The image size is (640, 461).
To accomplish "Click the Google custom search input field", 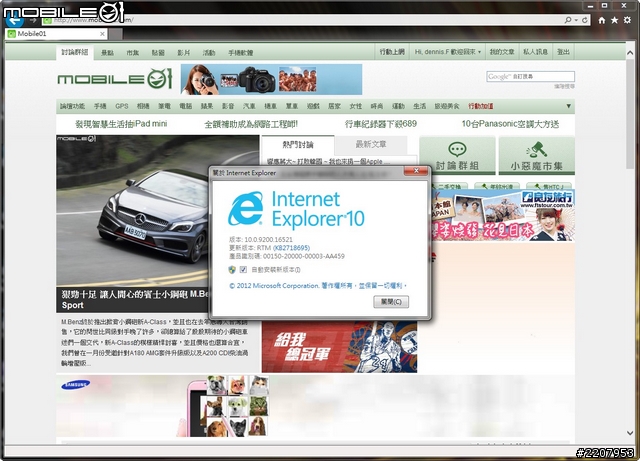I will (x=530, y=76).
